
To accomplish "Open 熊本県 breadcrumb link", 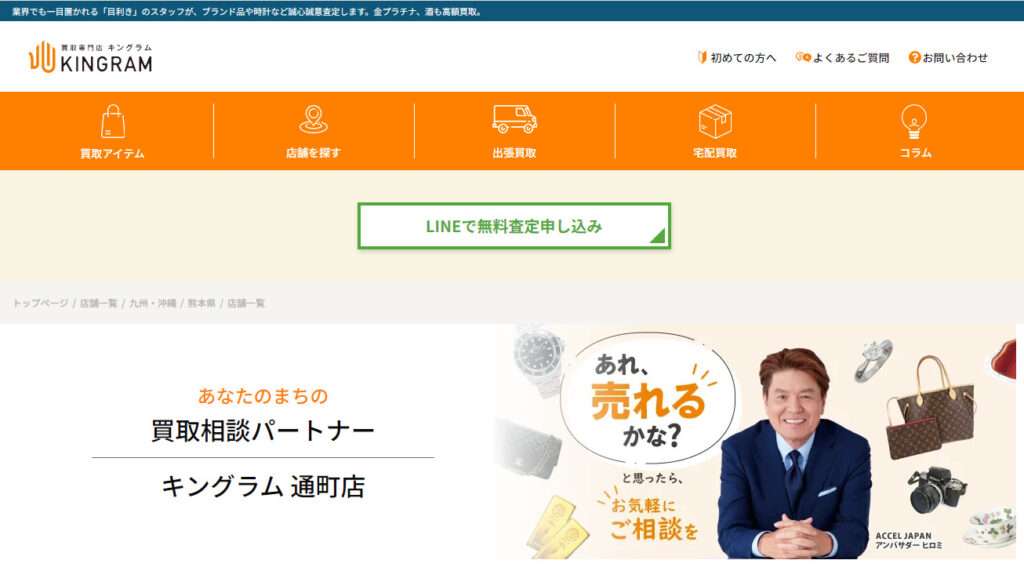I will point(201,303).
